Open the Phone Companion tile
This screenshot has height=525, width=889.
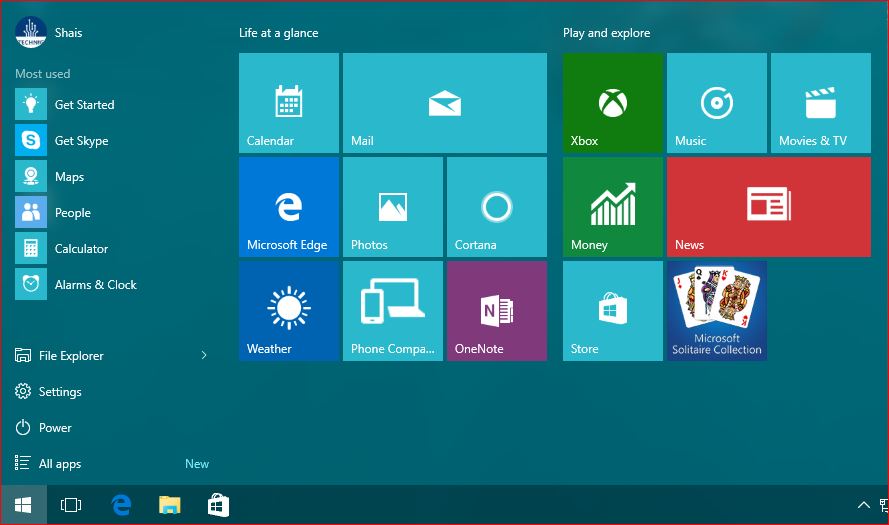pos(392,311)
